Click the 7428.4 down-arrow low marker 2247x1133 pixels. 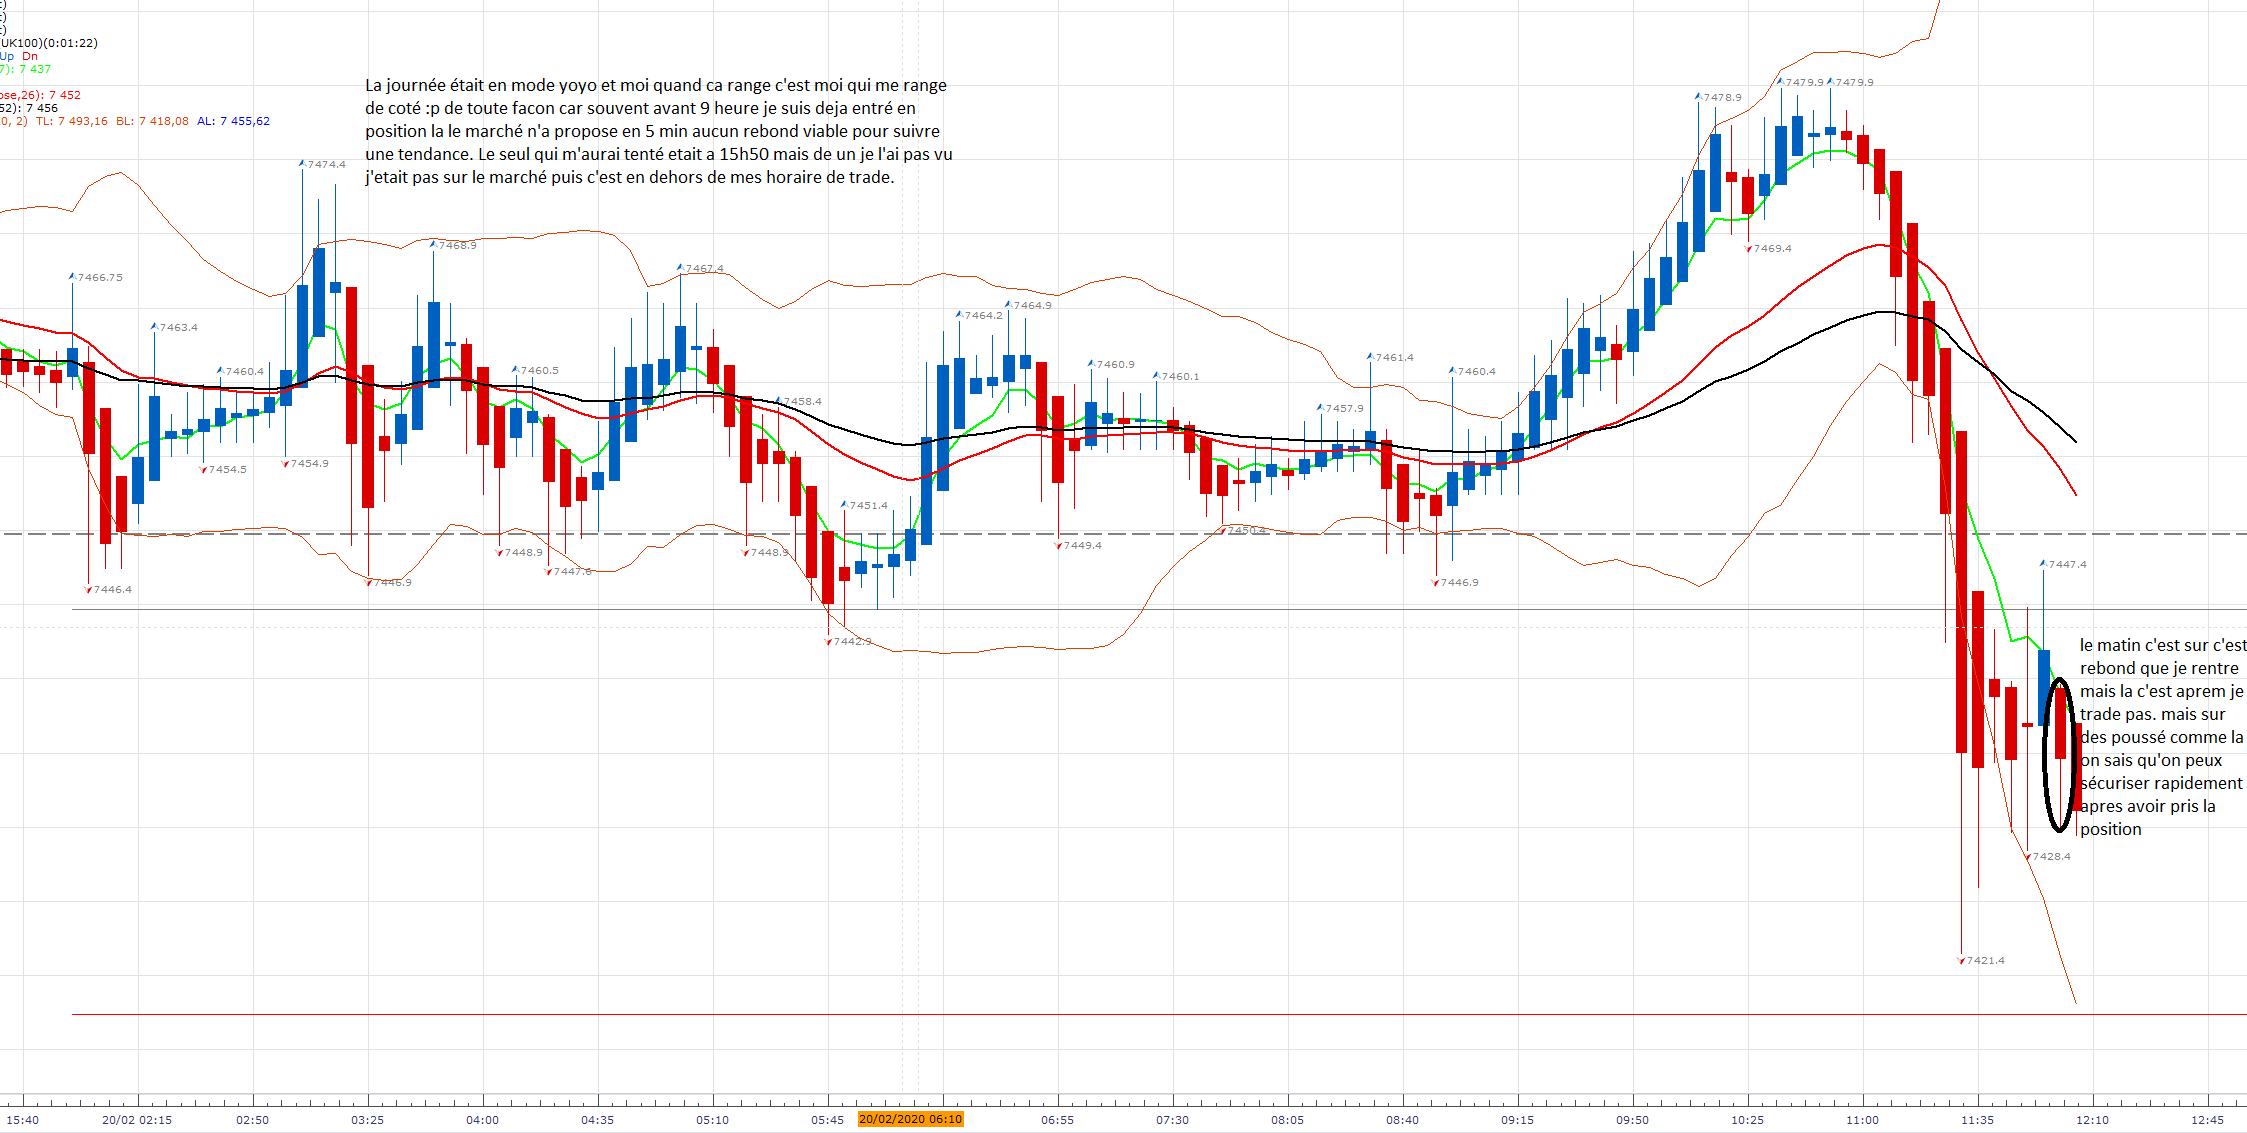2046,856
